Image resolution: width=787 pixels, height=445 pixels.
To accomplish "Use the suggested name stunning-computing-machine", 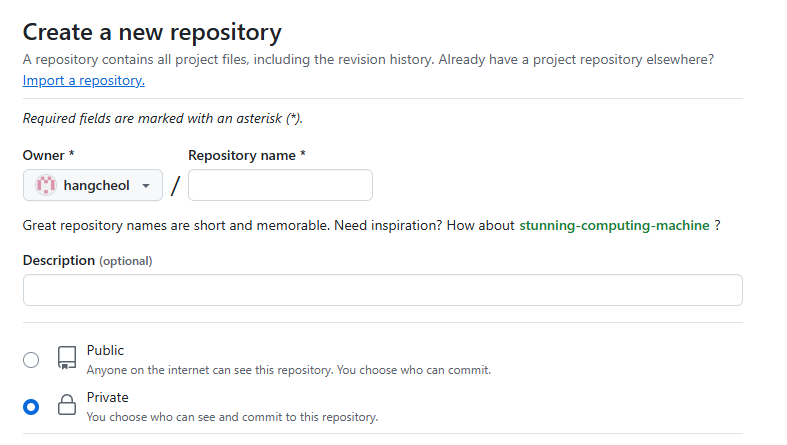I will pos(614,225).
